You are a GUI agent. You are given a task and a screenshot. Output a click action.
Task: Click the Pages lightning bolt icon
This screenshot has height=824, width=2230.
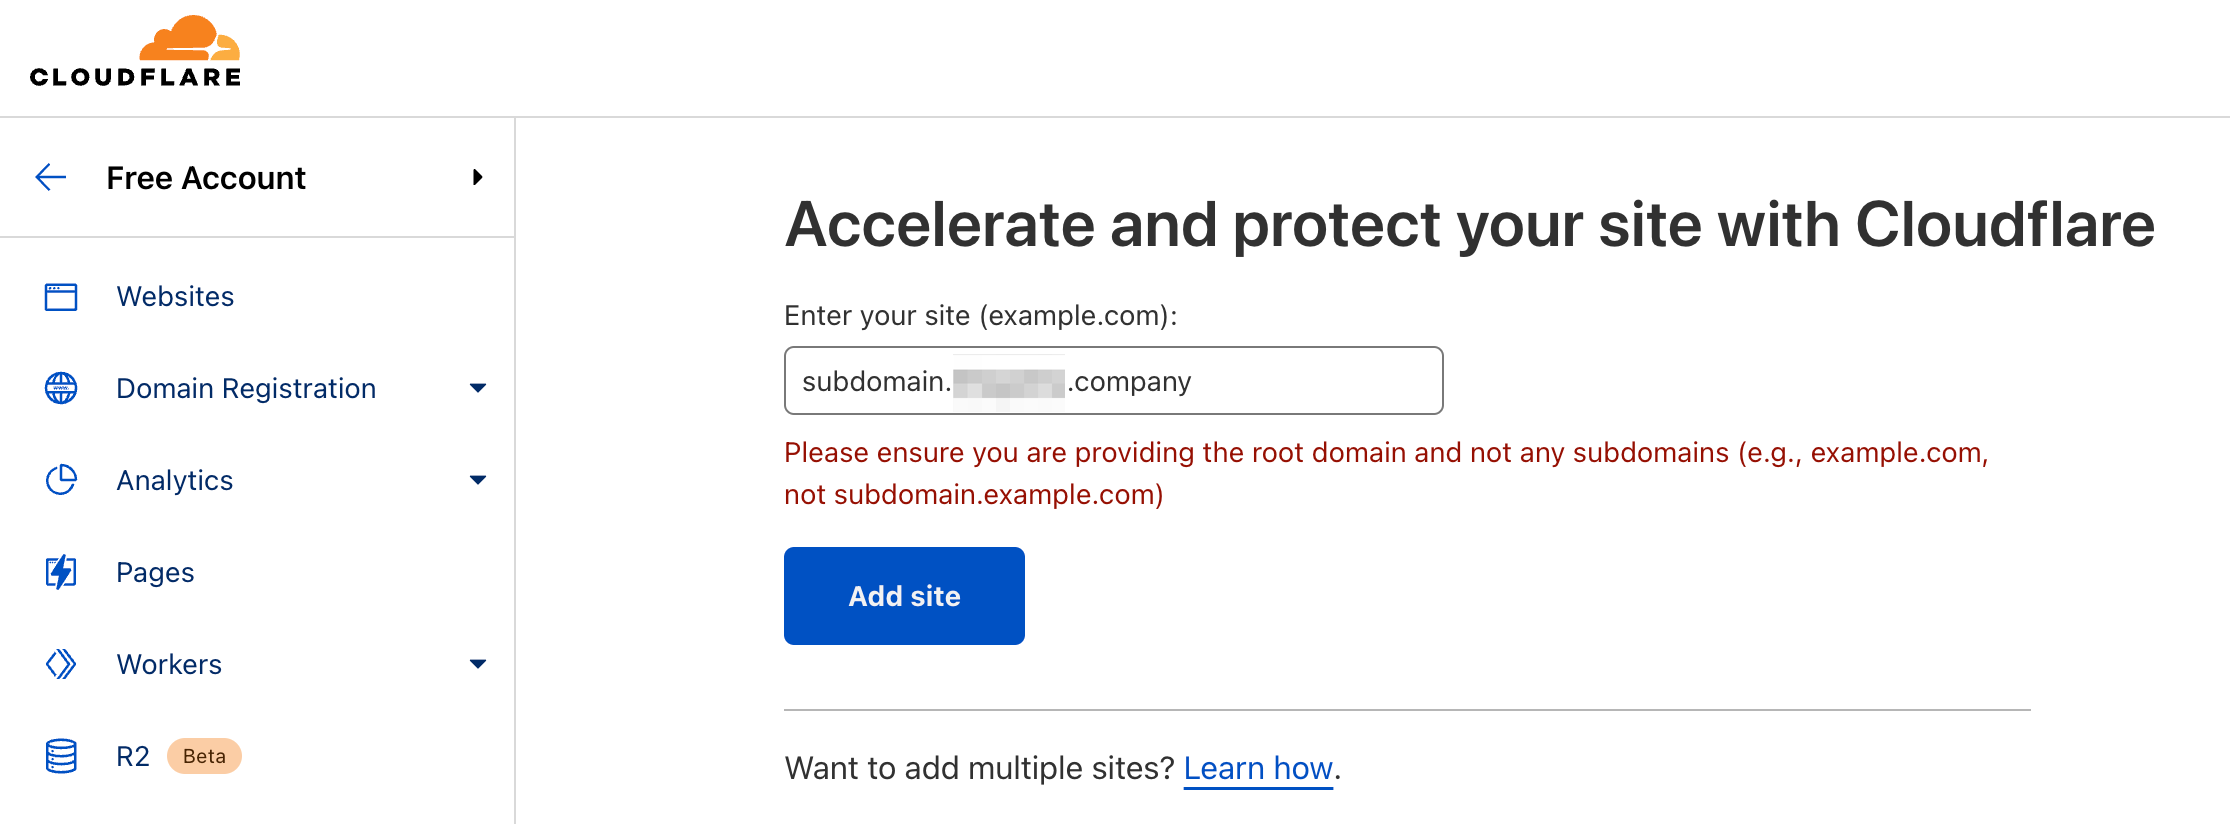pyautogui.click(x=60, y=572)
